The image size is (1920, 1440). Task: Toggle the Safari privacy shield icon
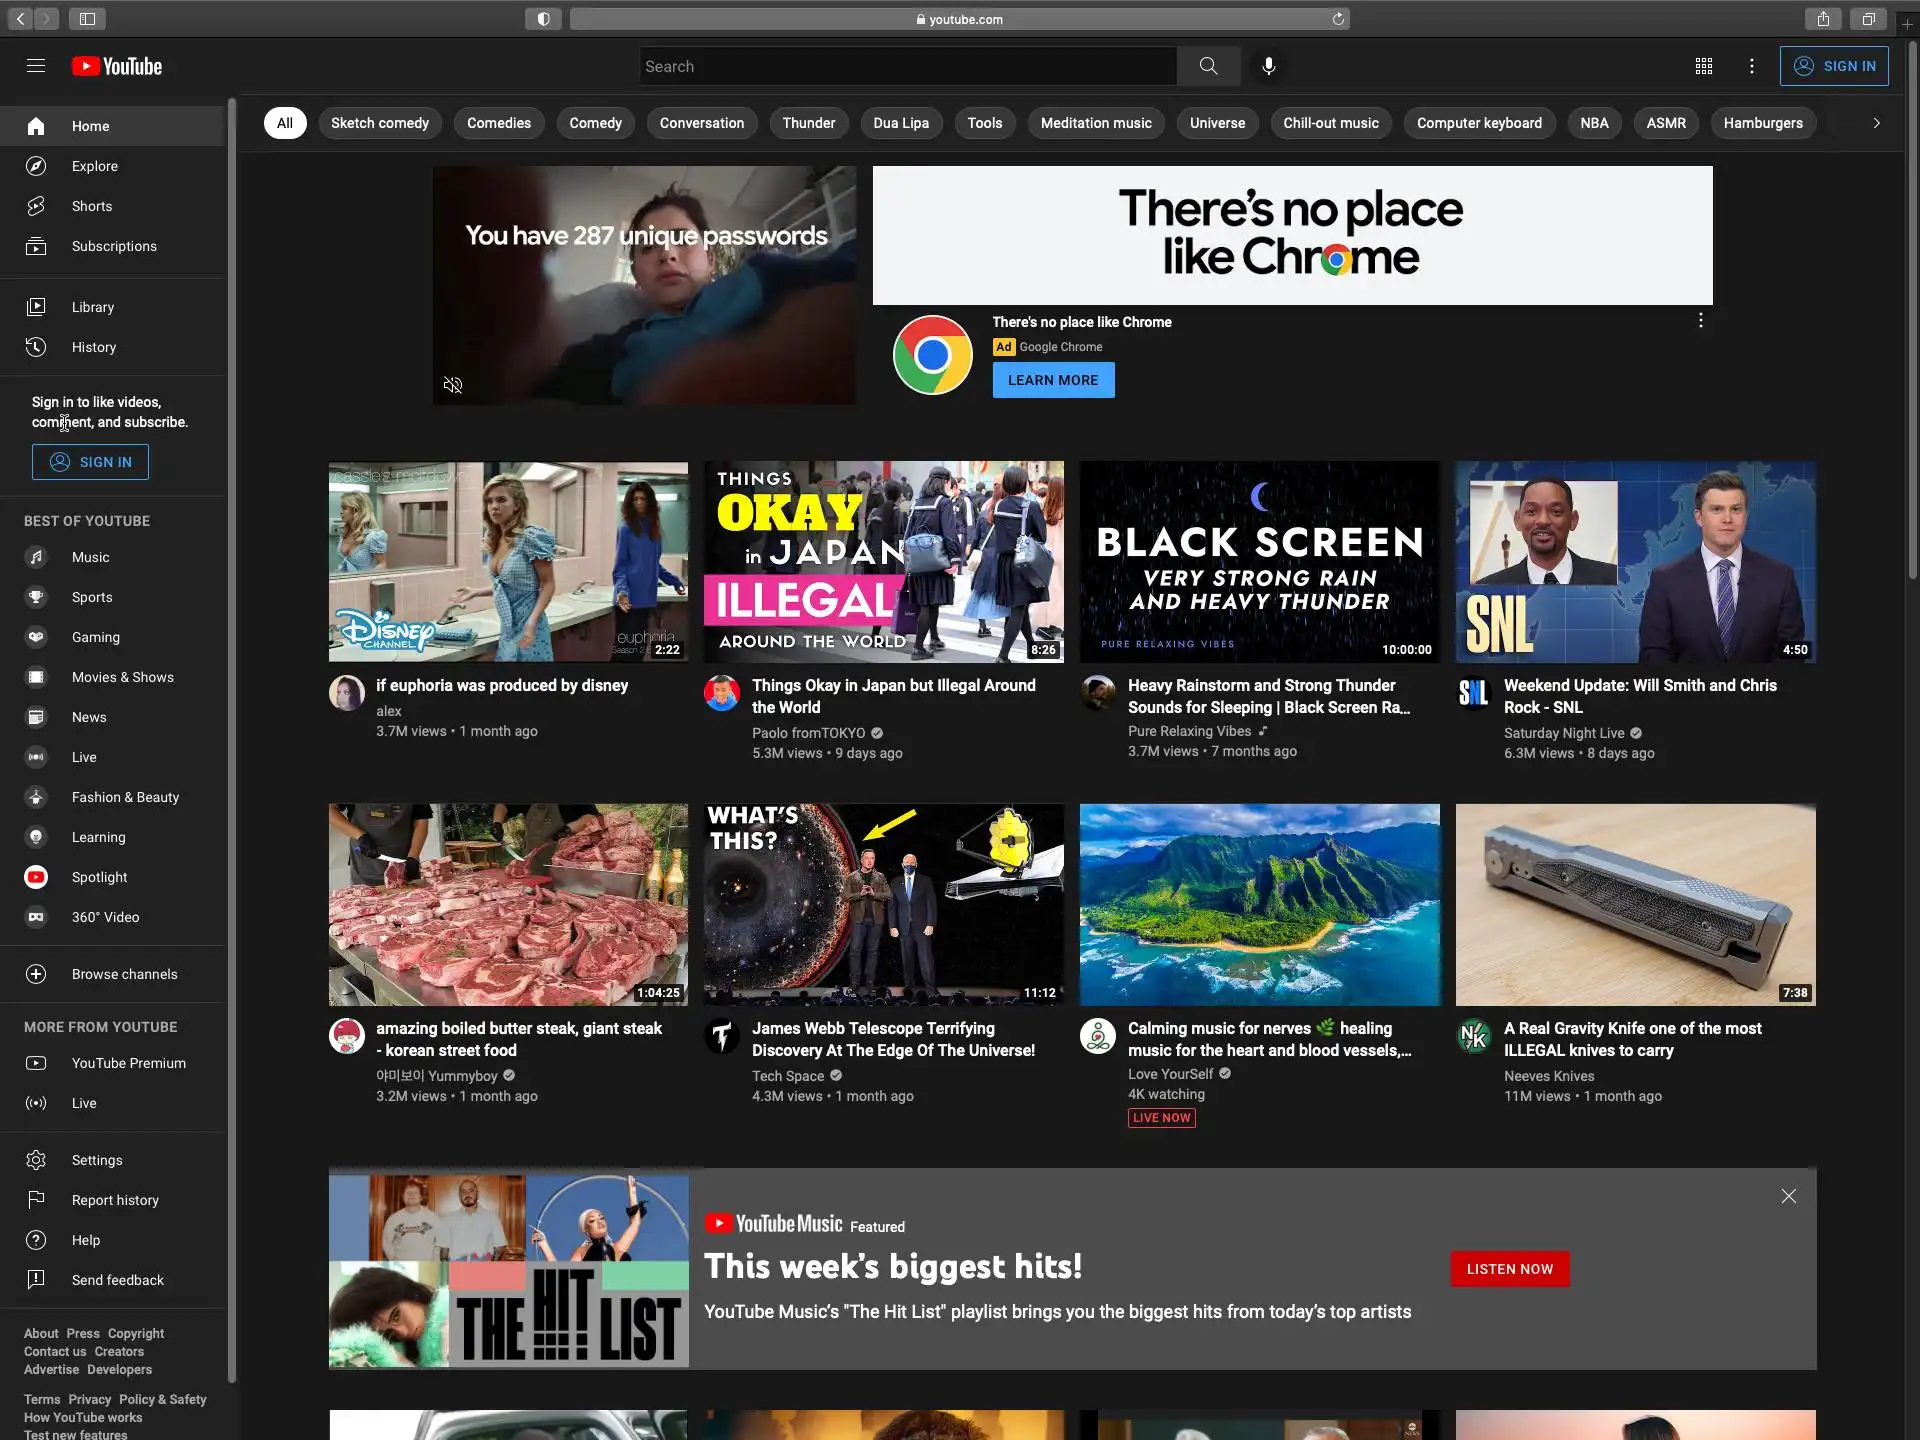pos(543,19)
